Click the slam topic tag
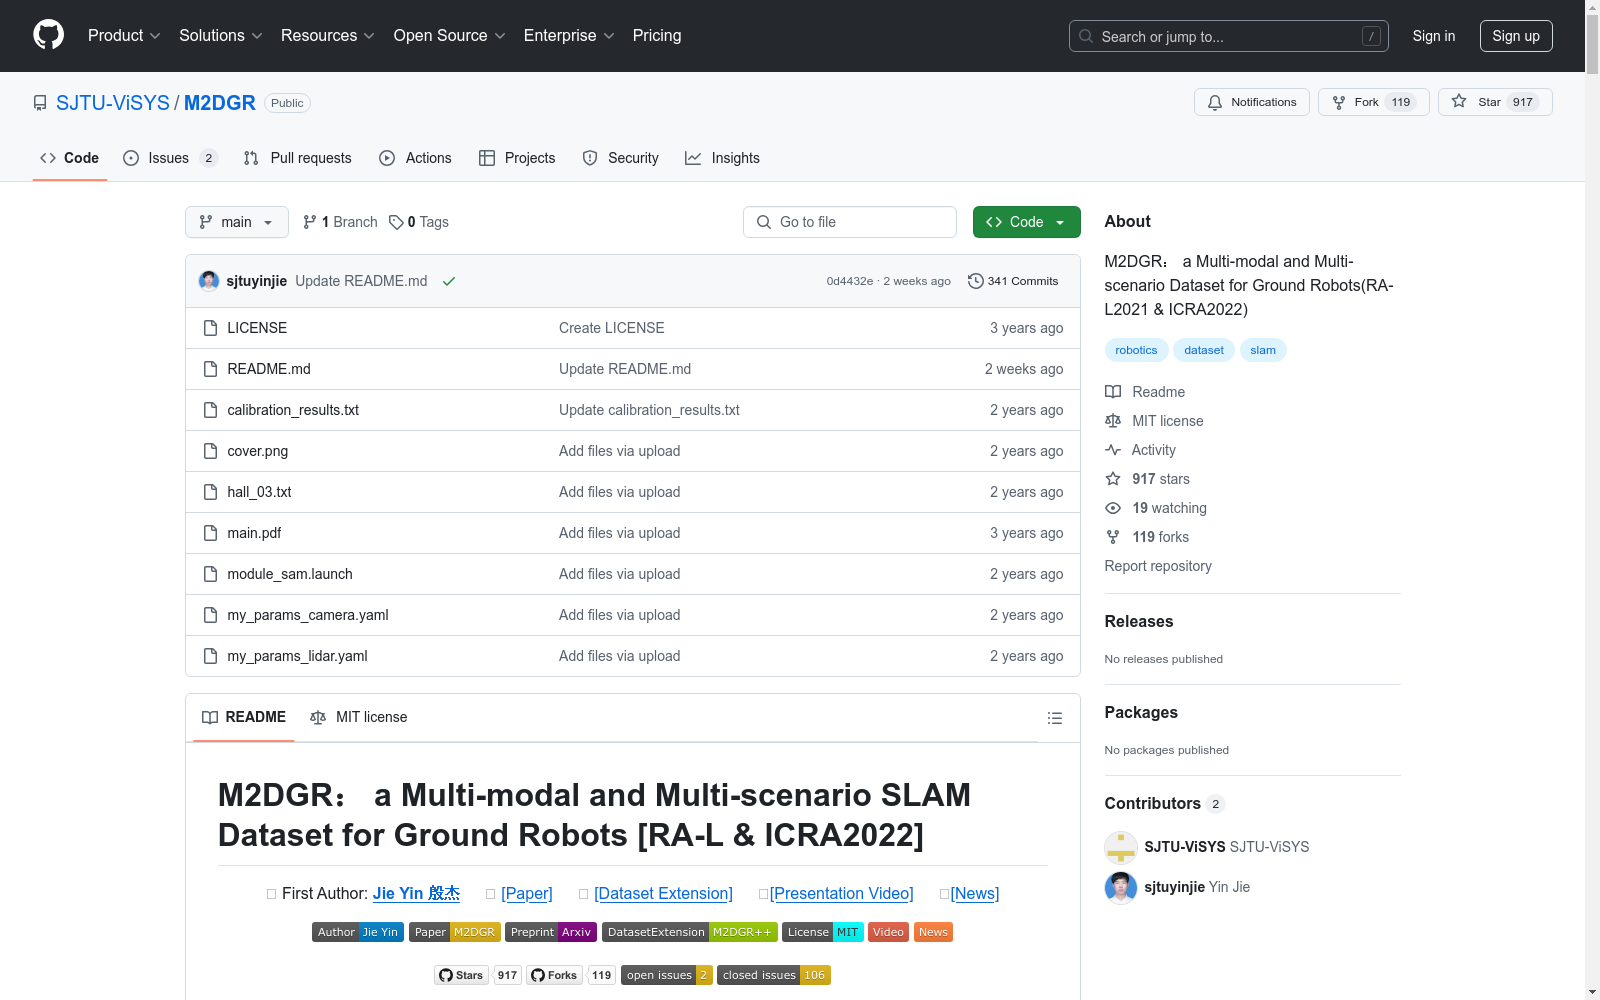This screenshot has width=1600, height=1000. pyautogui.click(x=1263, y=350)
